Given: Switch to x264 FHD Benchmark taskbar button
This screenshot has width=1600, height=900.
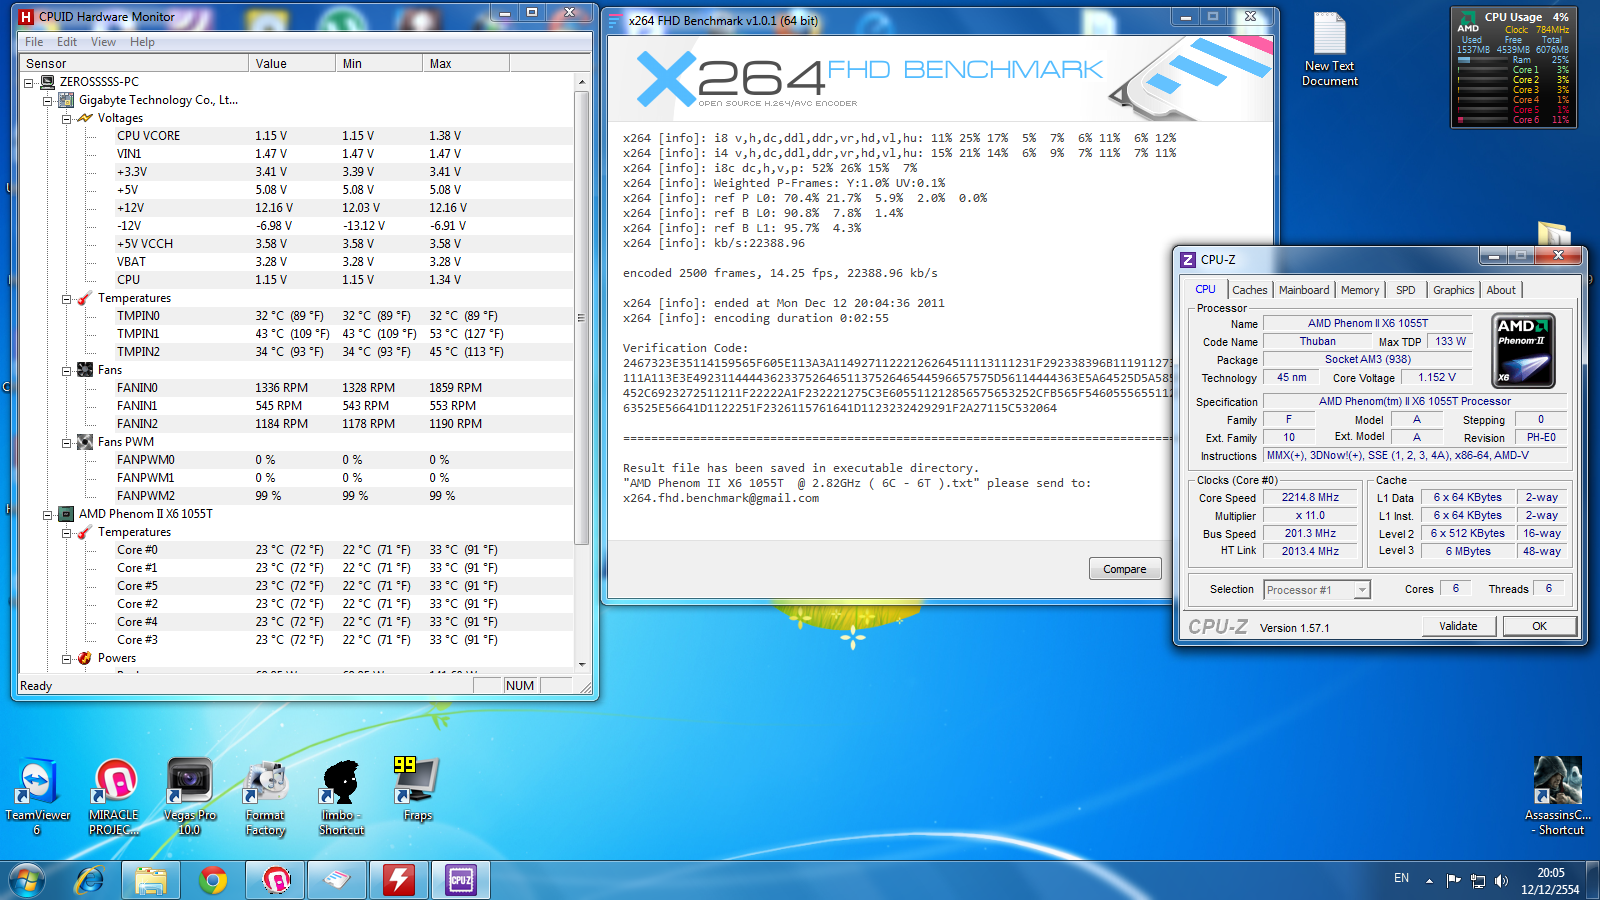Looking at the screenshot, I should coord(337,880).
